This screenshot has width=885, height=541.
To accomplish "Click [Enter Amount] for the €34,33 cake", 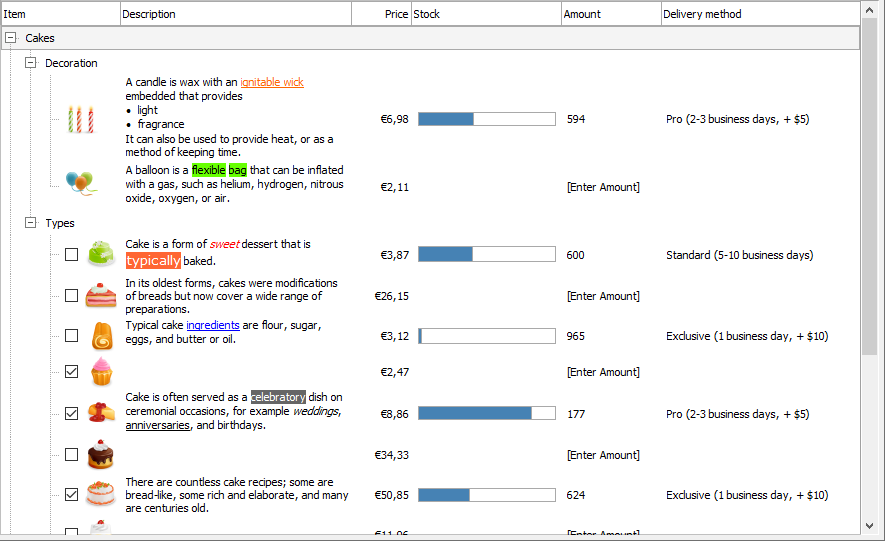I will 603,455.
